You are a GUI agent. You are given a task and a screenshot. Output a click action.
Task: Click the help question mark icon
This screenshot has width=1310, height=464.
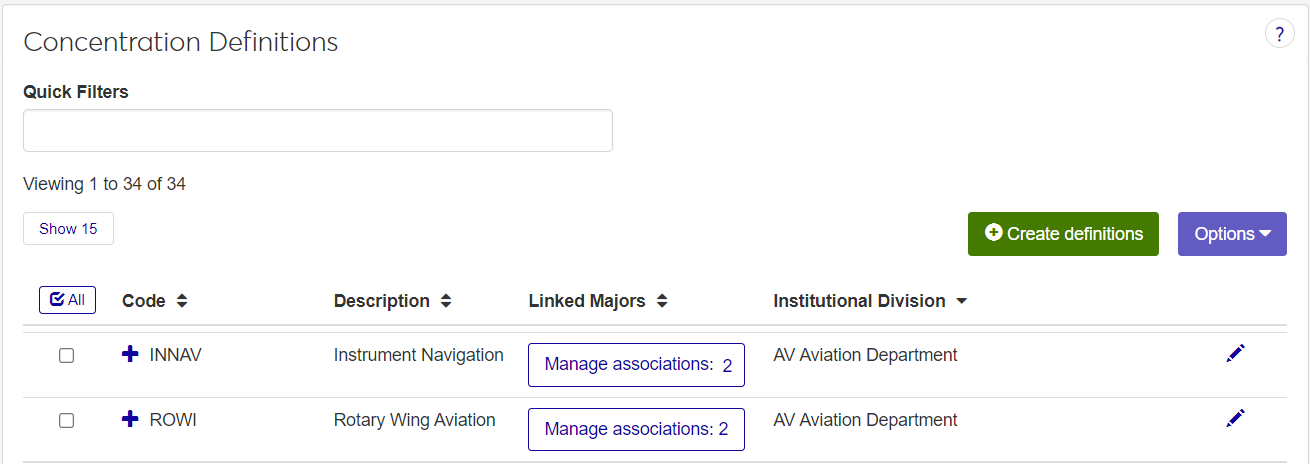coord(1279,34)
